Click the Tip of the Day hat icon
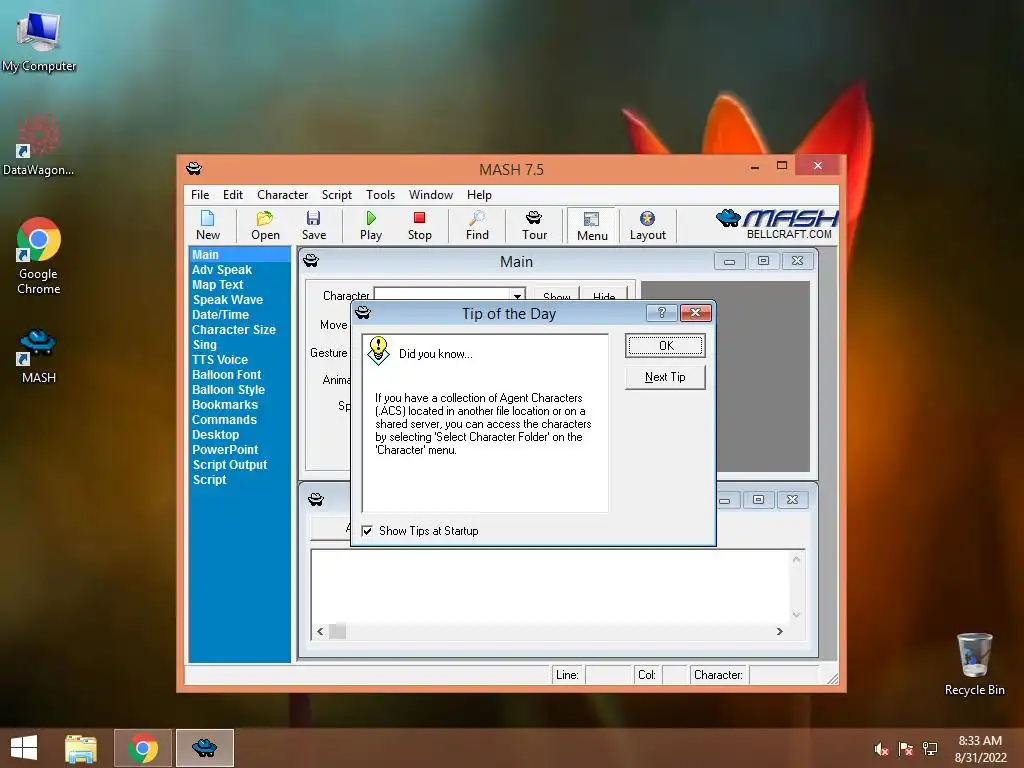Image resolution: width=1024 pixels, height=768 pixels. pos(363,313)
